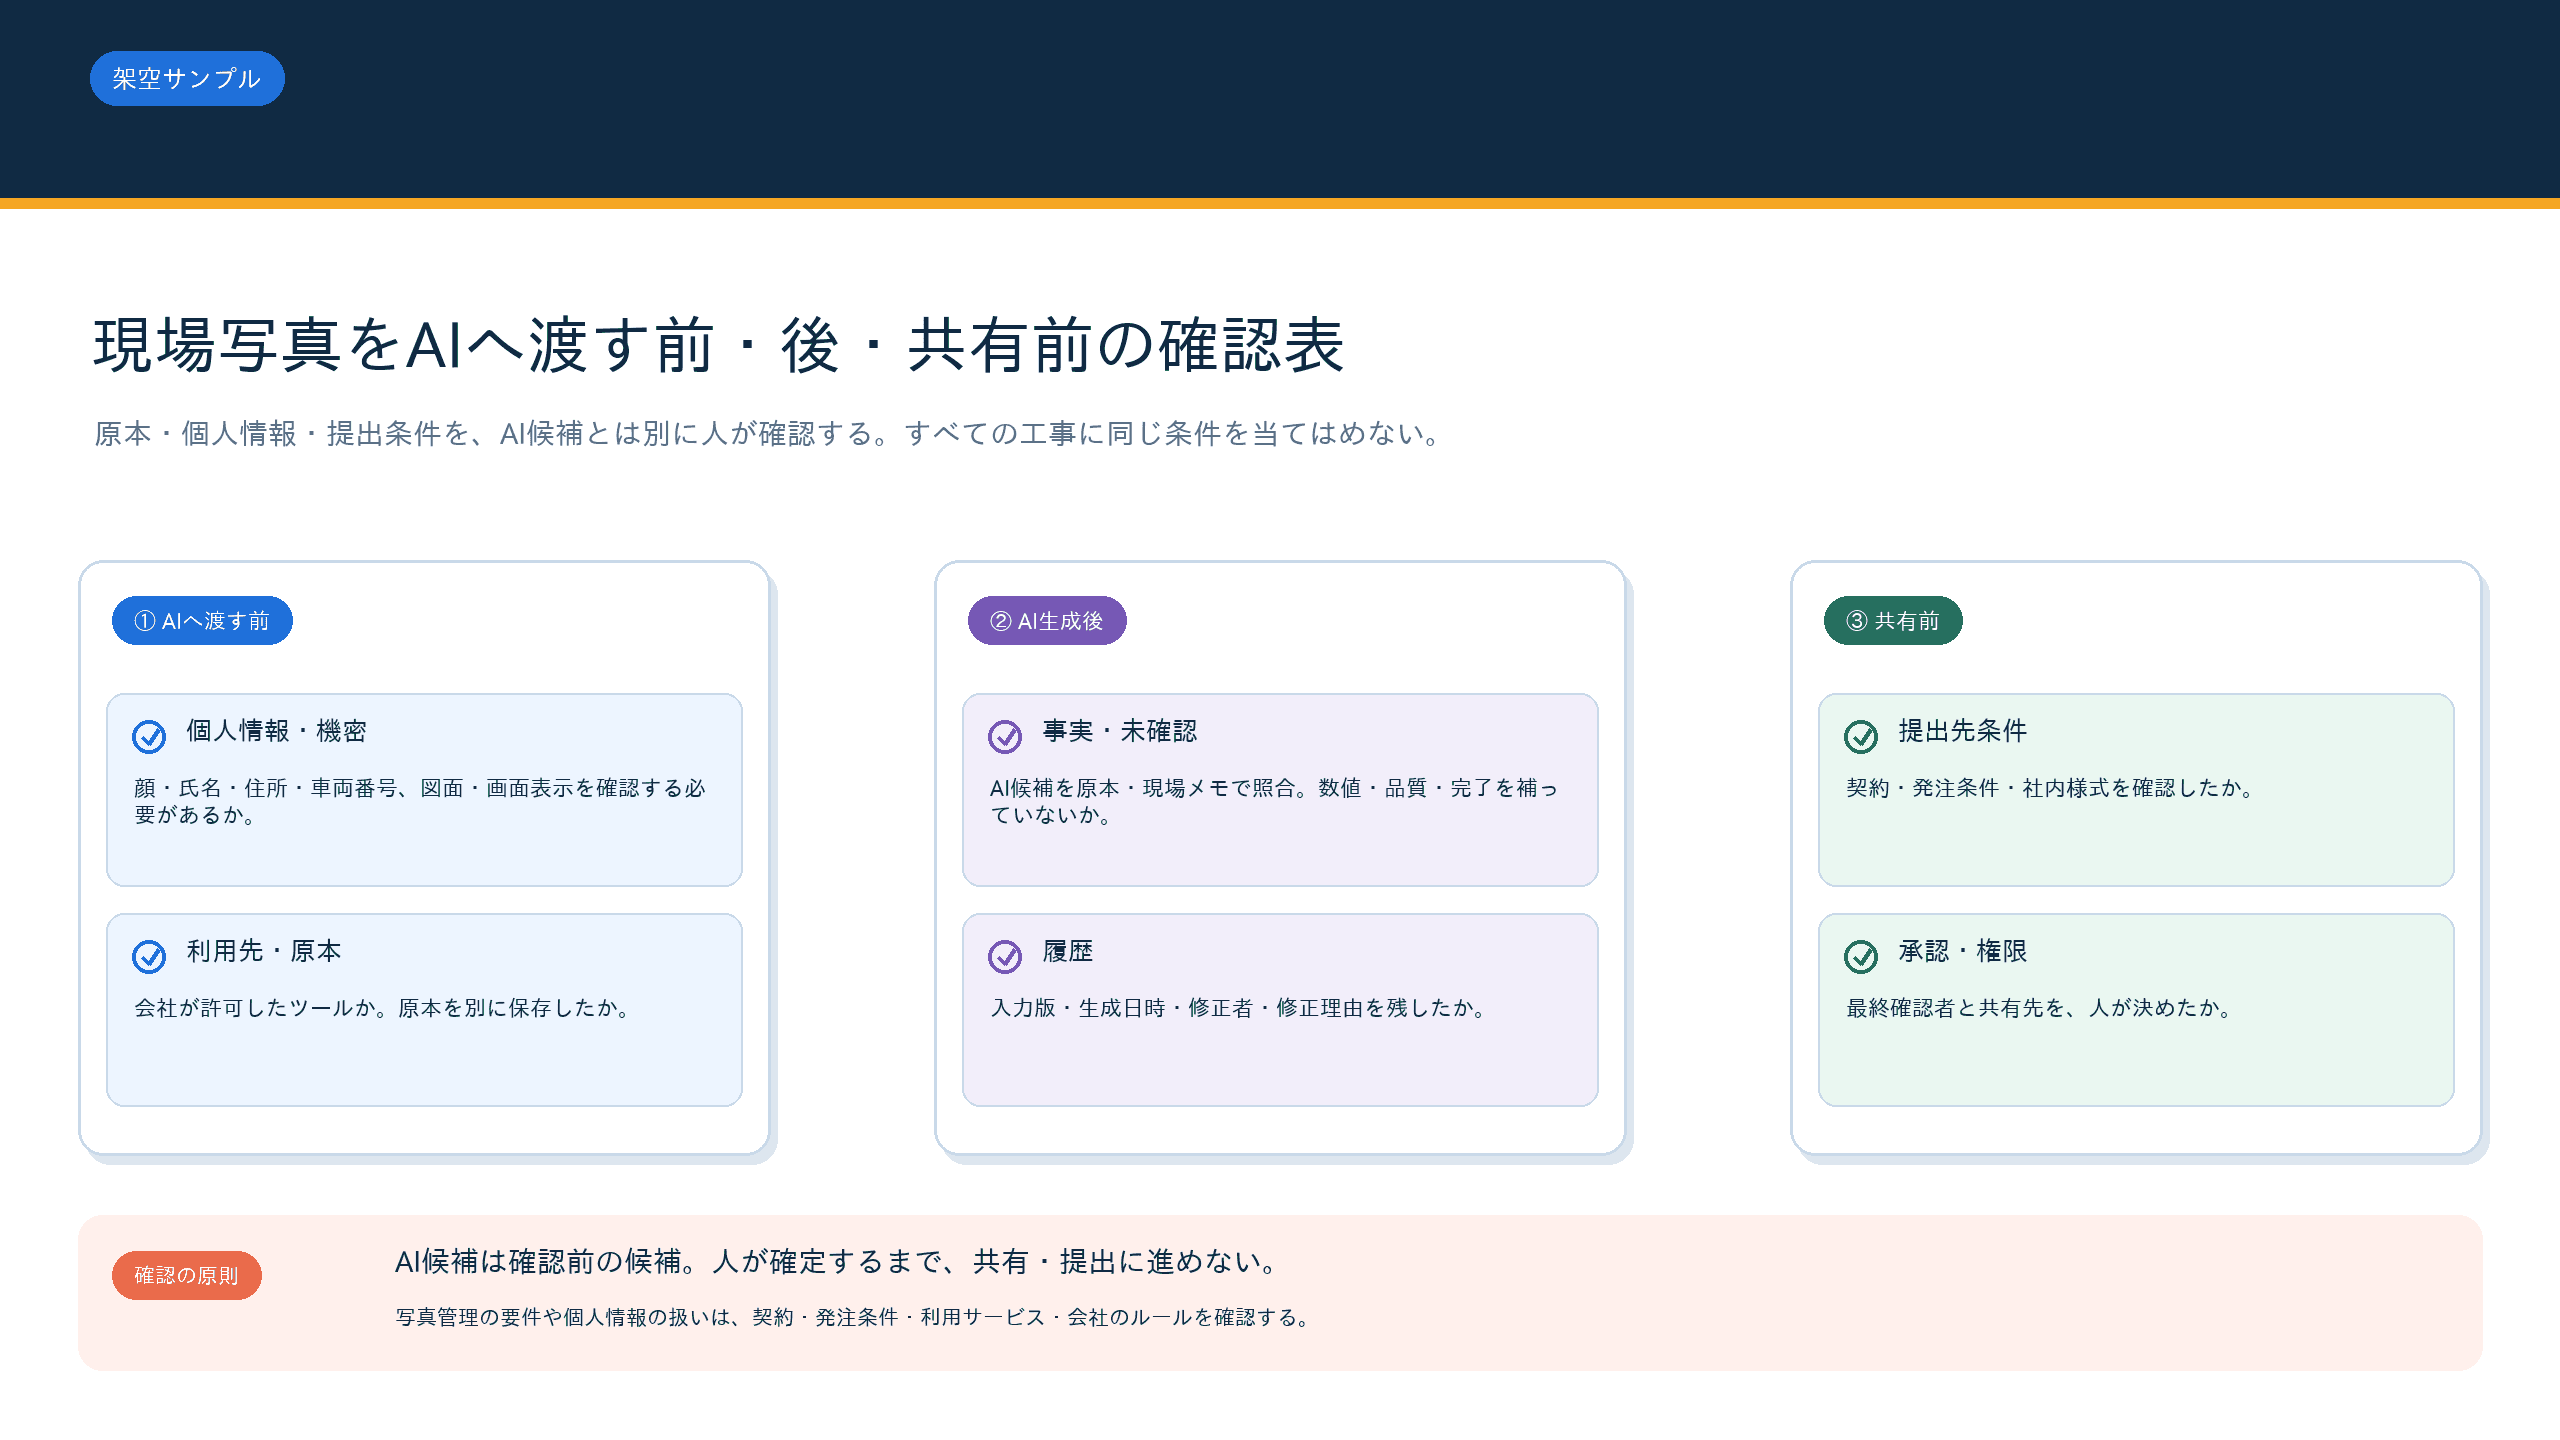
Task: Click subtitle starting 原本・個人情報・提出条件を
Action: tap(768, 434)
